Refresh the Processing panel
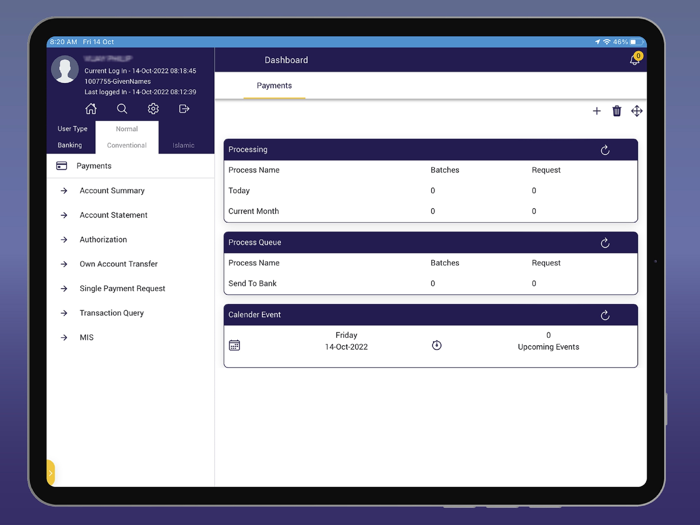The image size is (700, 525). tap(605, 150)
